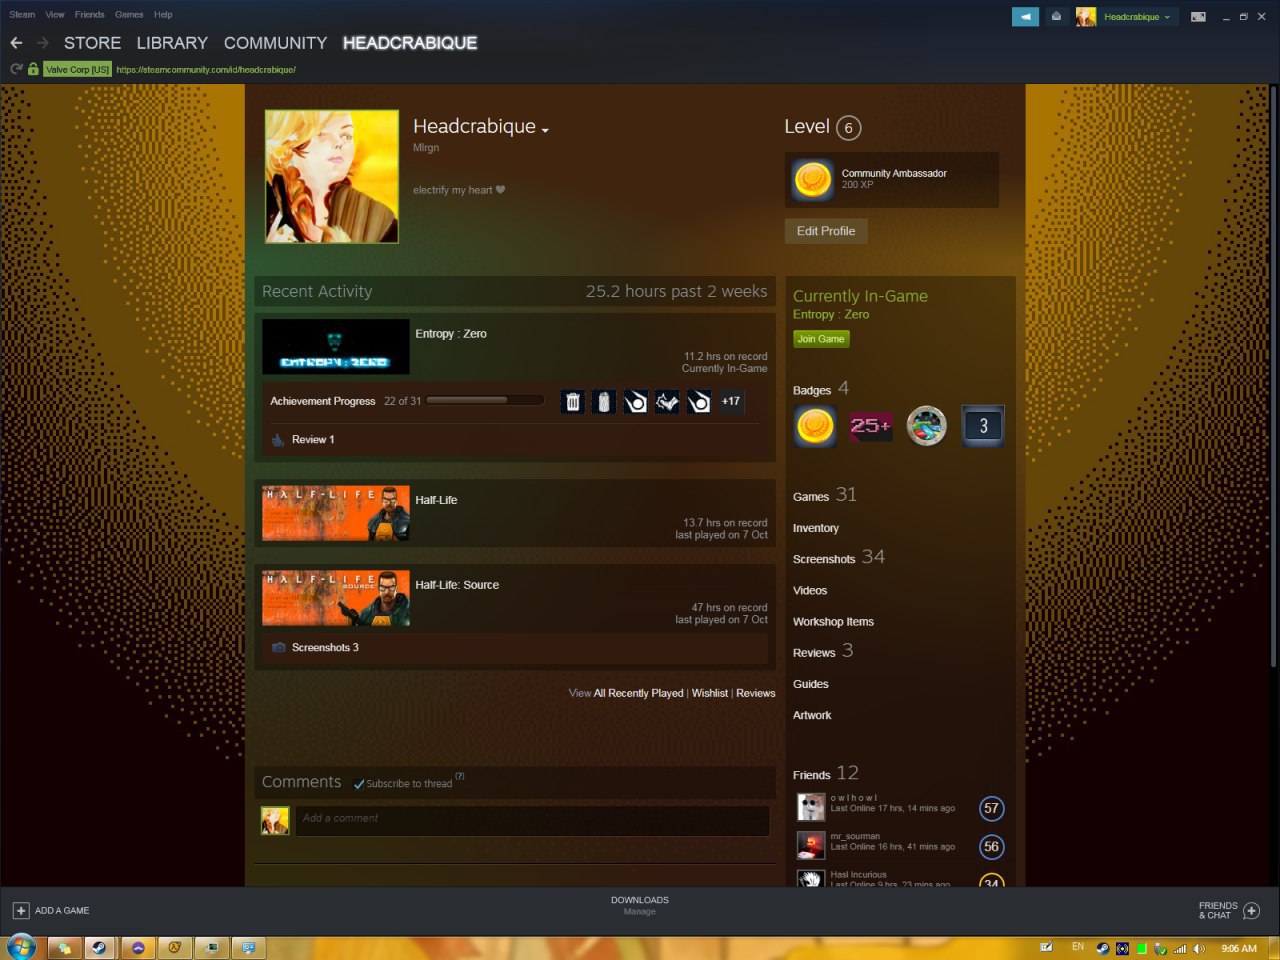Viewport: 1280px width, 960px height.
Task: Open the Screenshots 34 link
Action: point(839,557)
